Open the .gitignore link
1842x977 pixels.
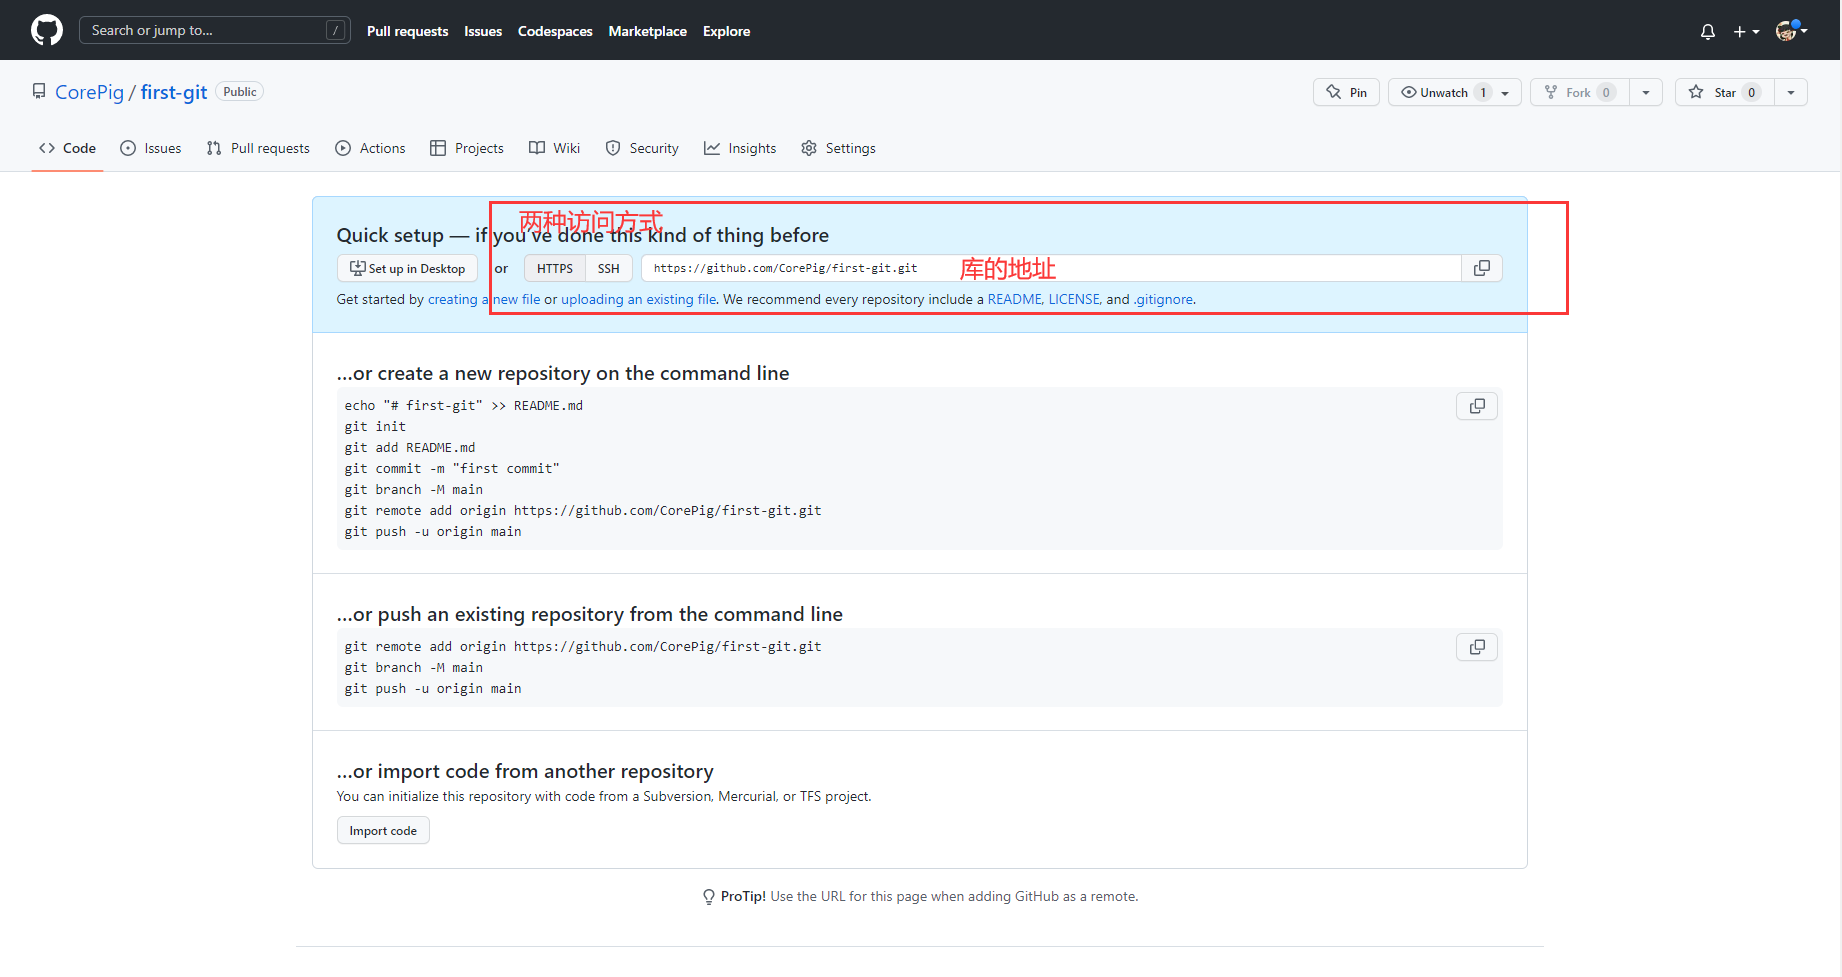pos(1163,299)
